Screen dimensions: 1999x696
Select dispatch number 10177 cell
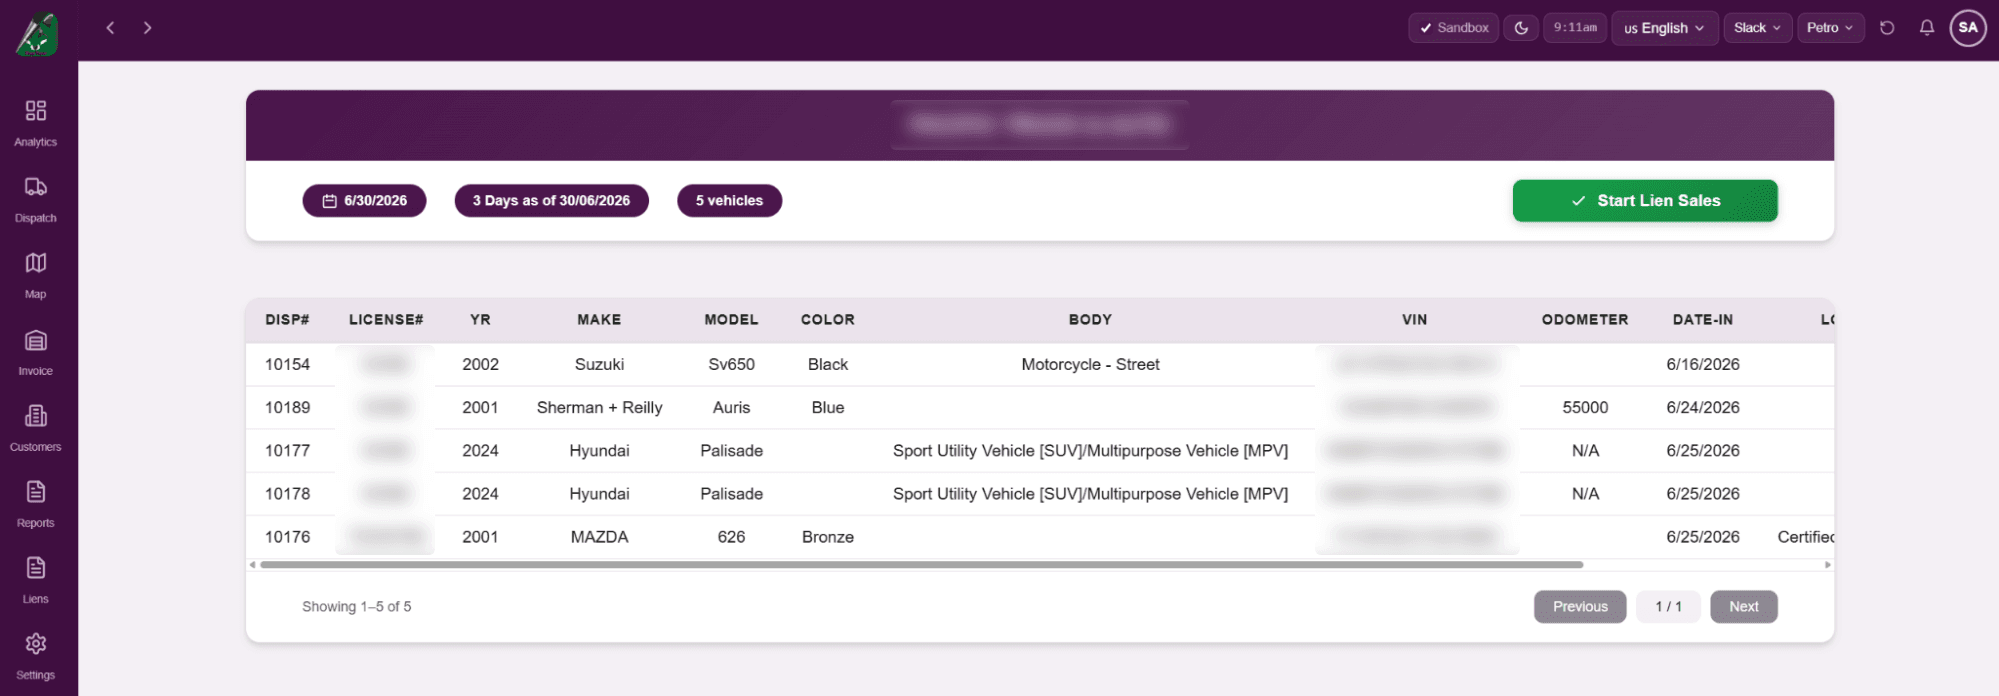click(x=287, y=450)
